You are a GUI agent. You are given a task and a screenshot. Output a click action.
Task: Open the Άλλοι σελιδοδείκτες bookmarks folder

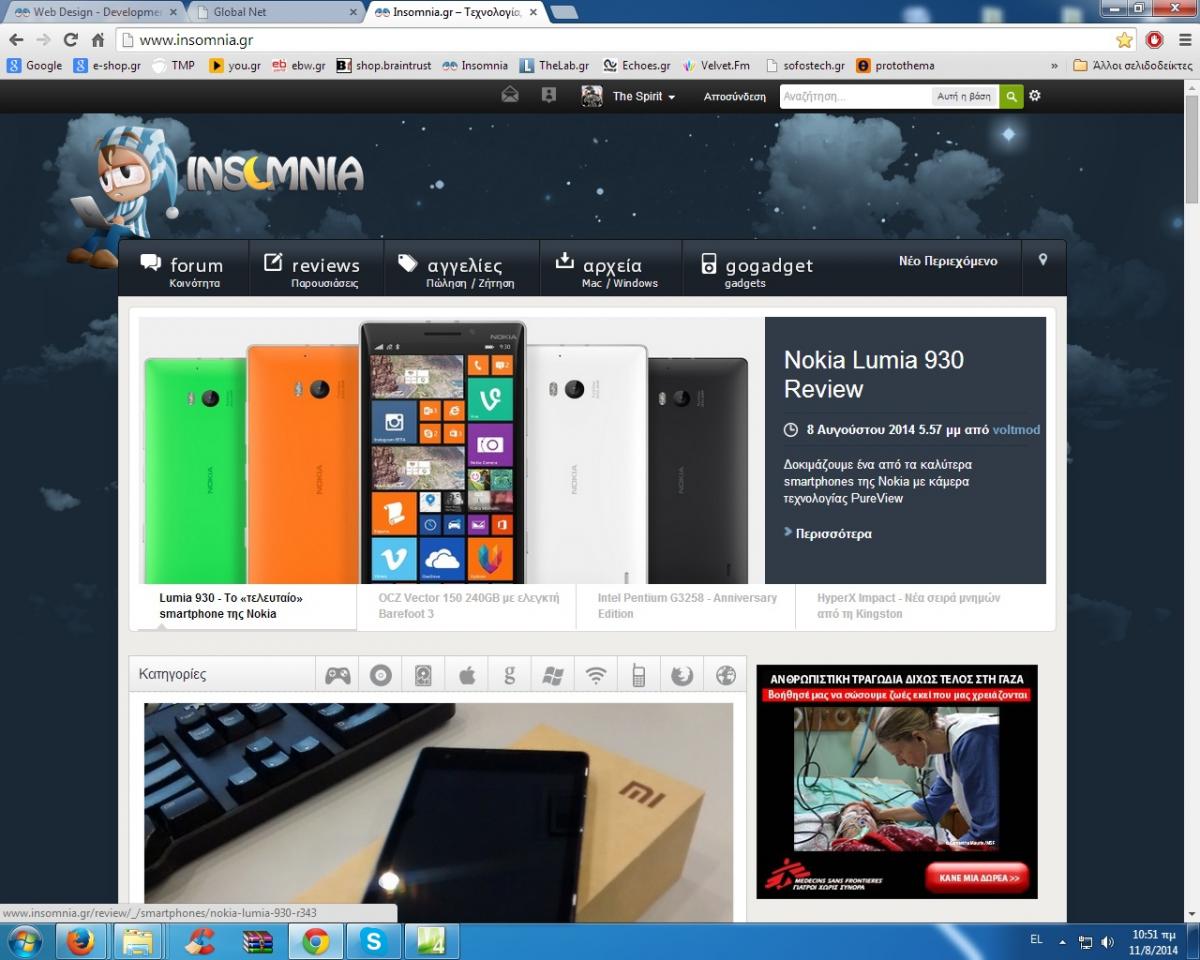pos(1132,66)
